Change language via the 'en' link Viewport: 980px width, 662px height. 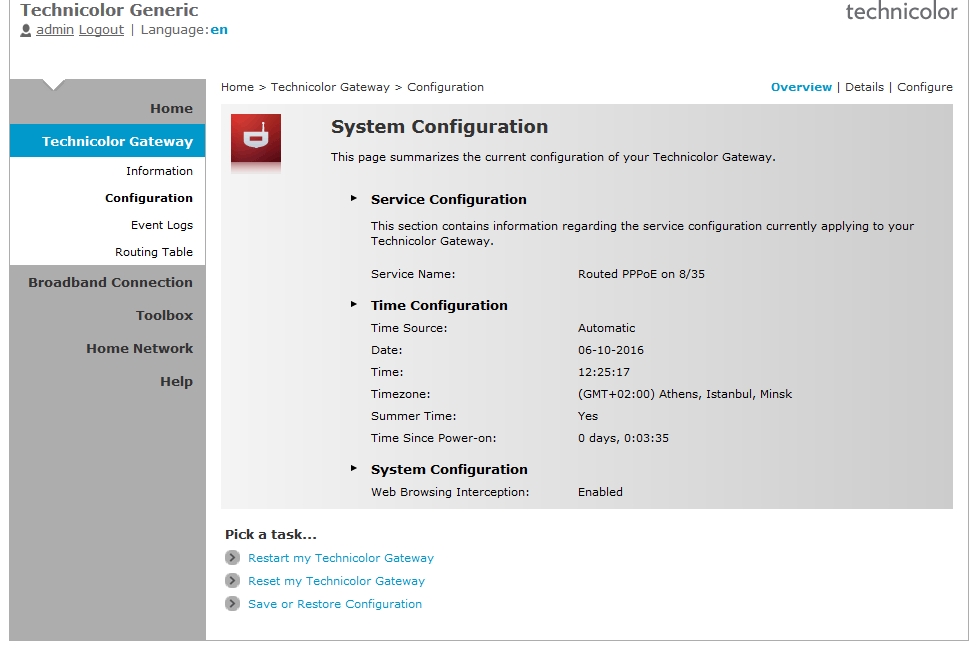tap(219, 30)
